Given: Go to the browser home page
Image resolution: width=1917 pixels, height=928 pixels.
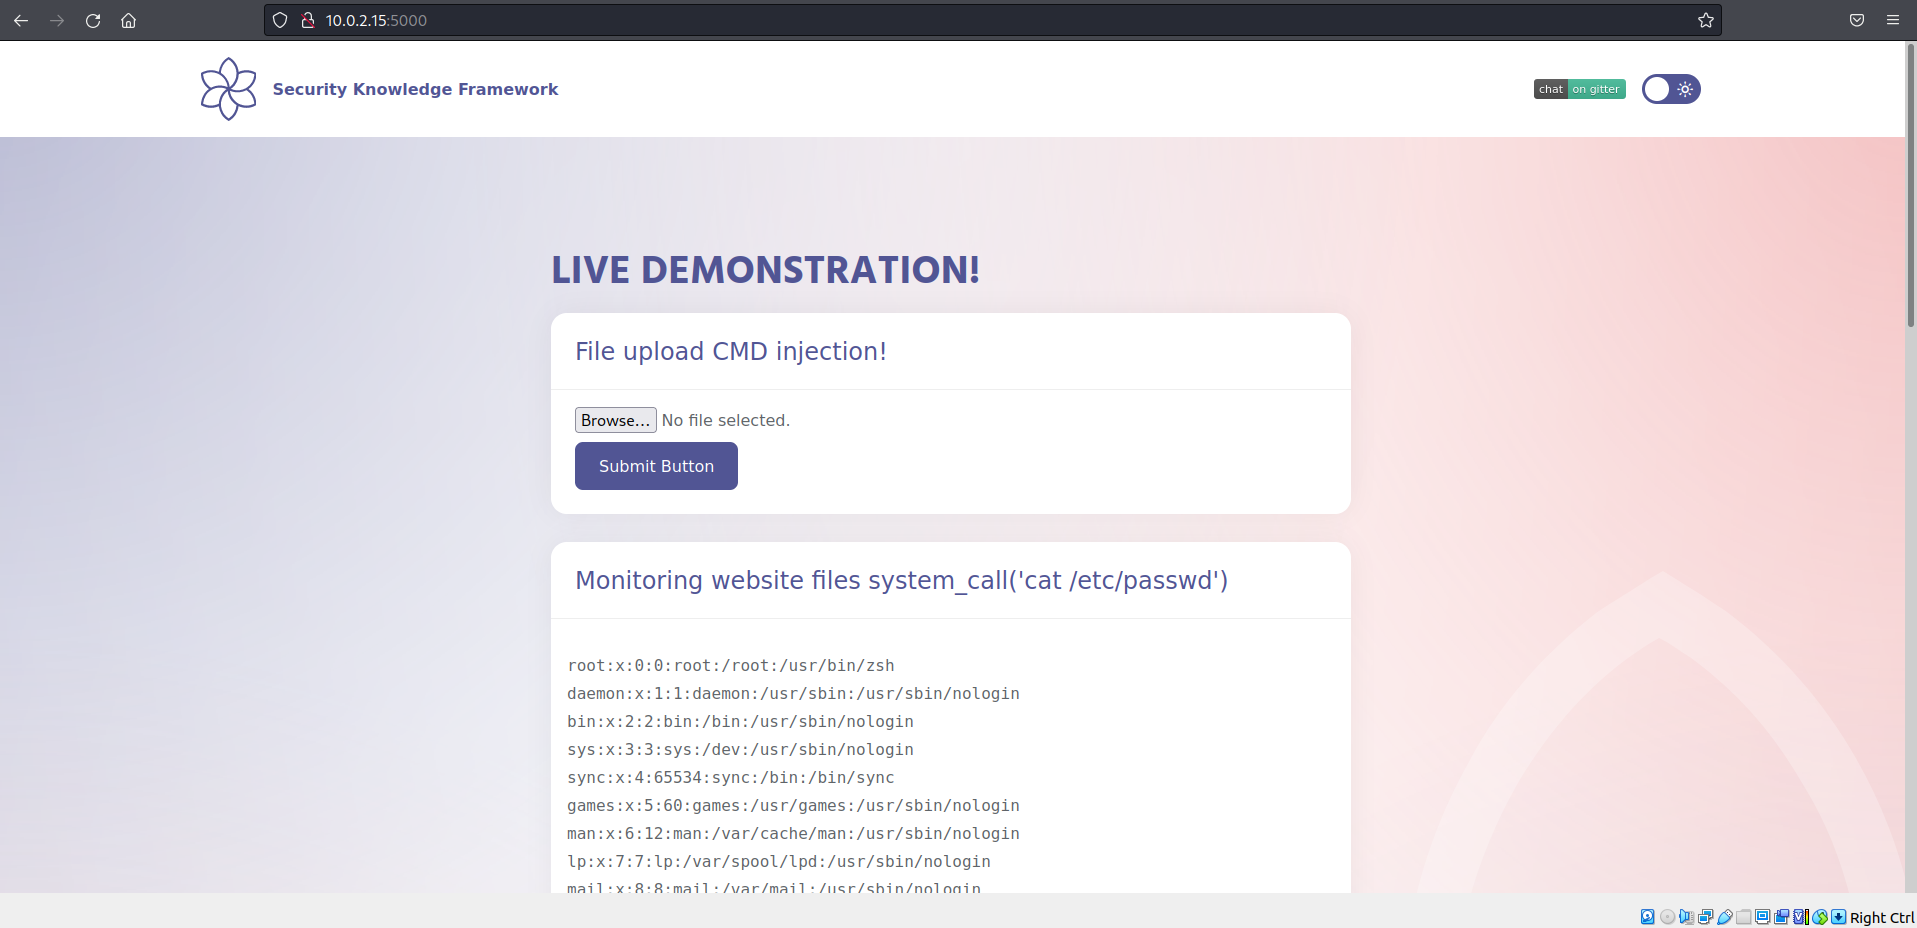Looking at the screenshot, I should (128, 20).
